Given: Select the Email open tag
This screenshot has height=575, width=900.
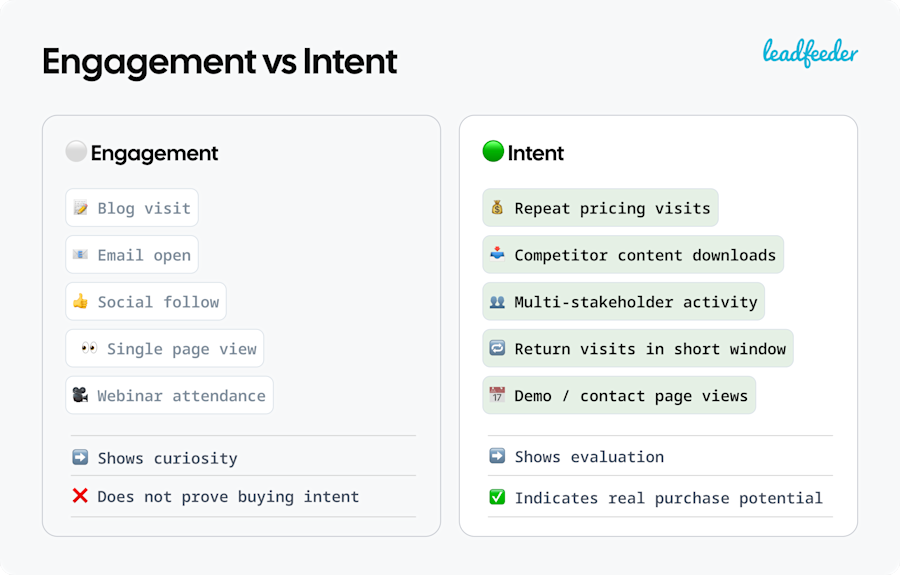Looking at the screenshot, I should 132,255.
